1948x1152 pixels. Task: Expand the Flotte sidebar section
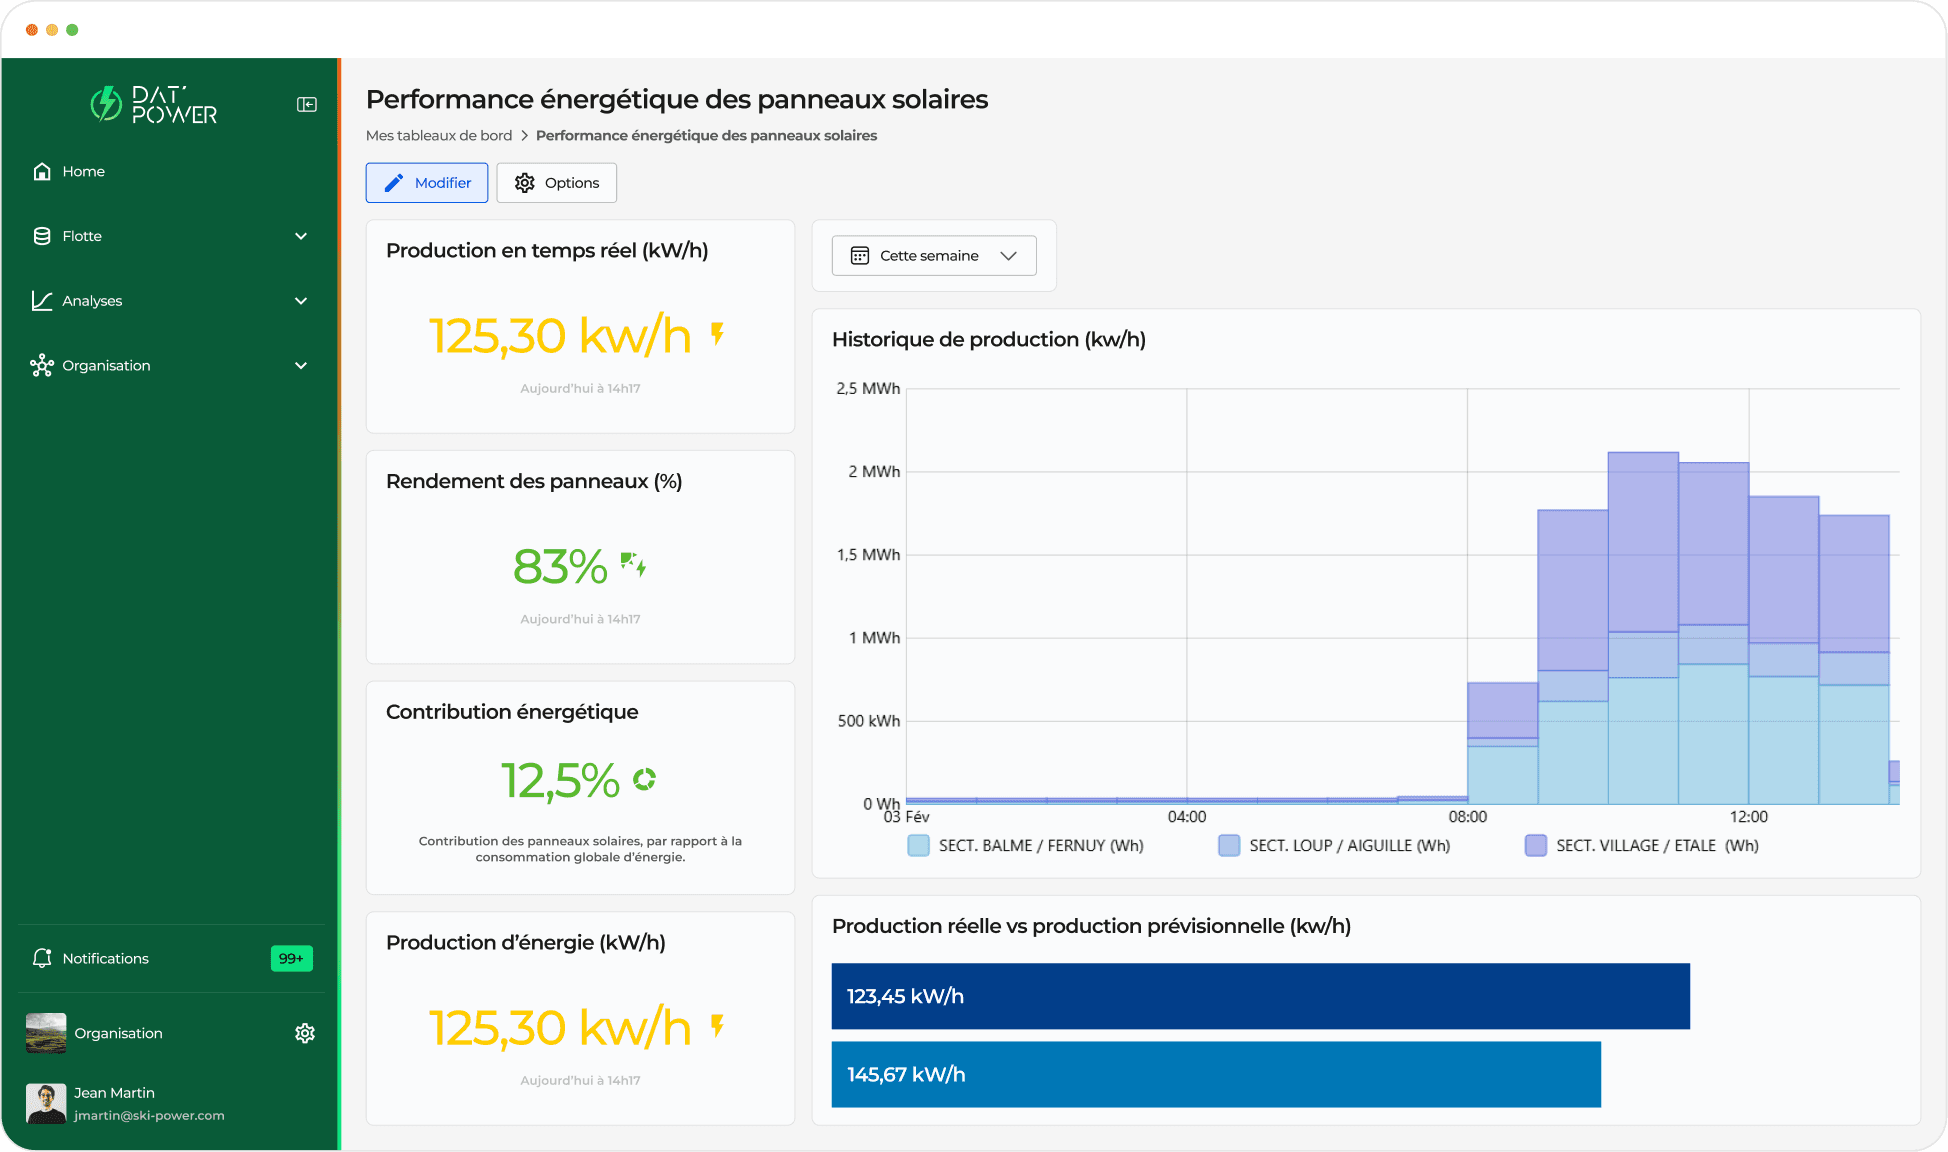pyautogui.click(x=301, y=235)
